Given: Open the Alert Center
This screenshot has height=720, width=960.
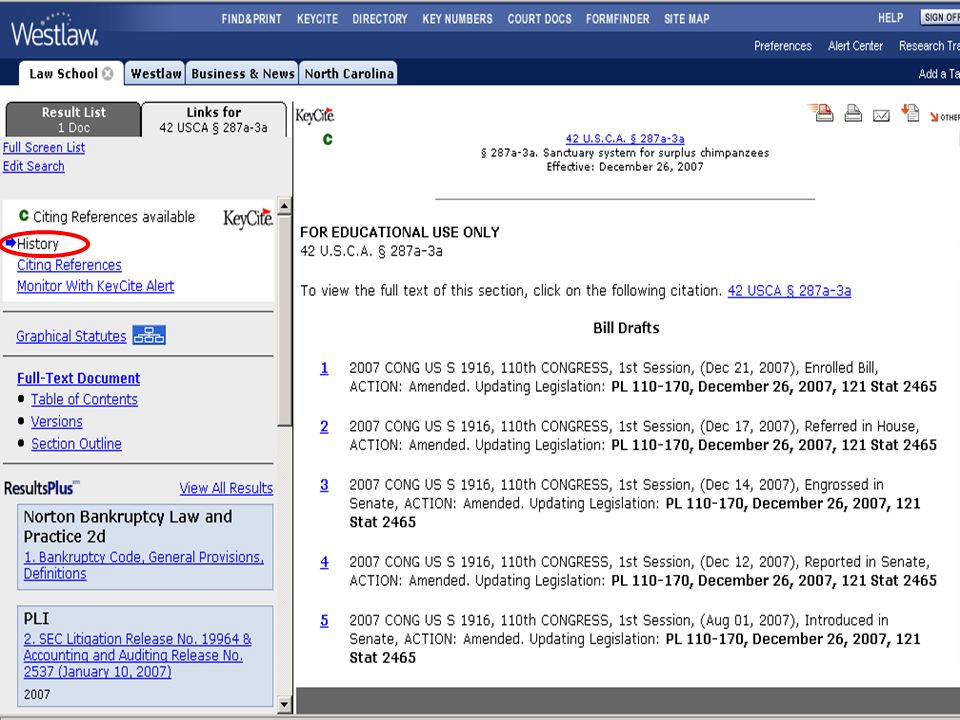Looking at the screenshot, I should coord(855,46).
